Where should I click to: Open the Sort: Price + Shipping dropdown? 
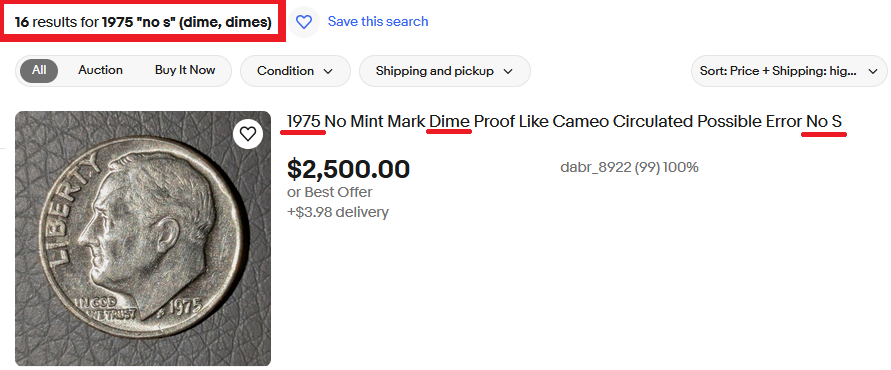pos(789,71)
